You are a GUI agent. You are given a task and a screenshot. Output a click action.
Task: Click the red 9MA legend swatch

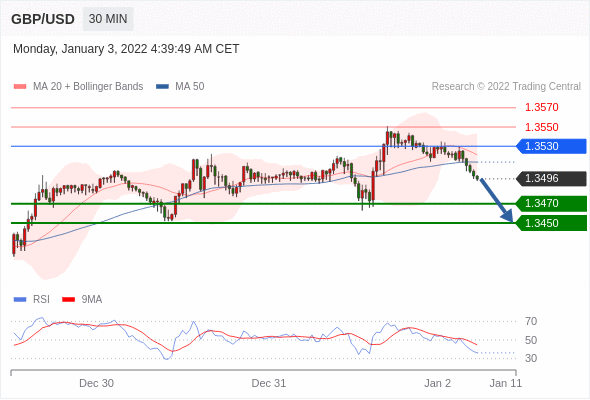[x=68, y=300]
